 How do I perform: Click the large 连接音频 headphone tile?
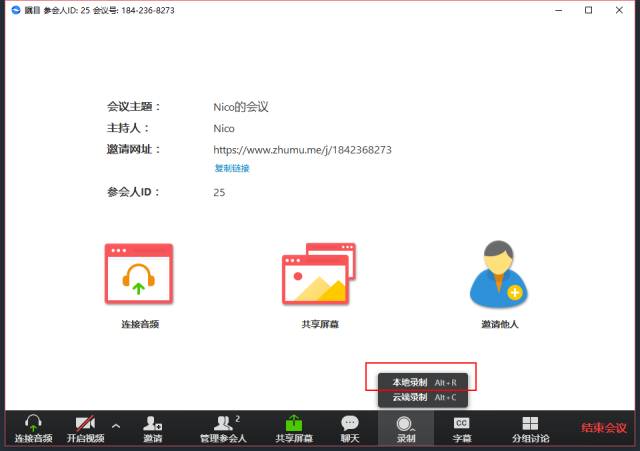[x=139, y=274]
